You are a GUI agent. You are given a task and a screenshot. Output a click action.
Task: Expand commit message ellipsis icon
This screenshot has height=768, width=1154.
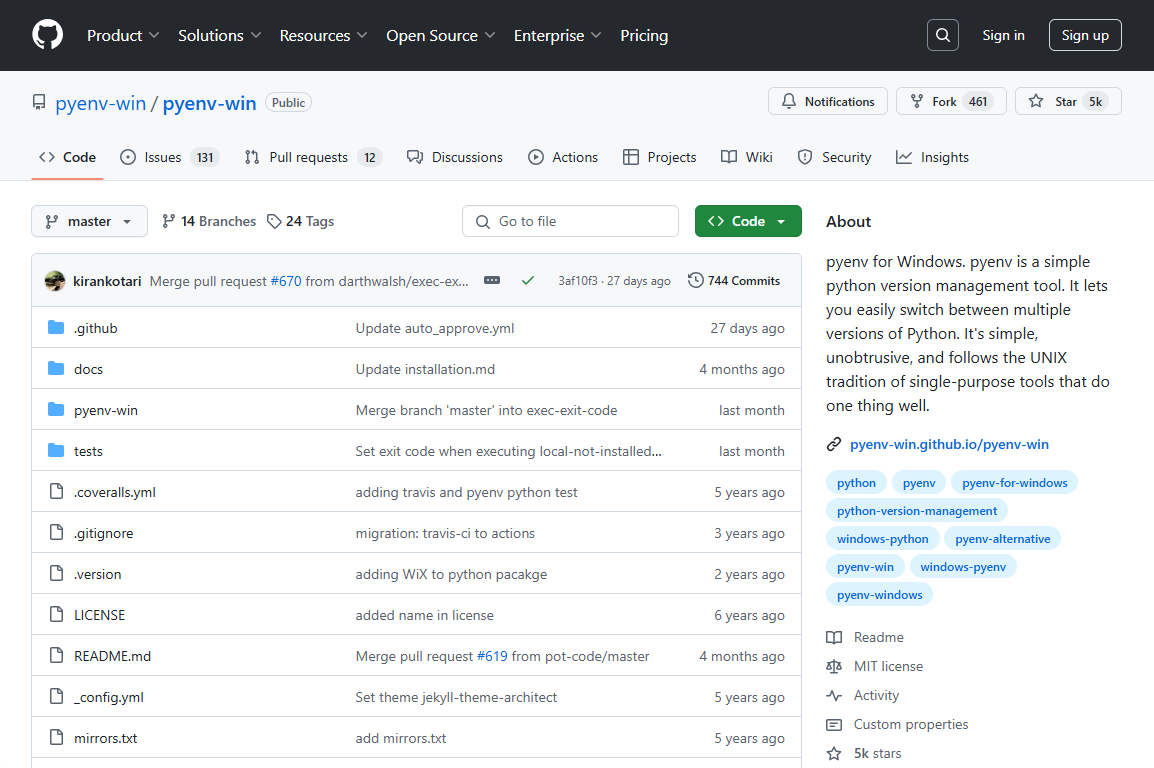[x=492, y=280]
